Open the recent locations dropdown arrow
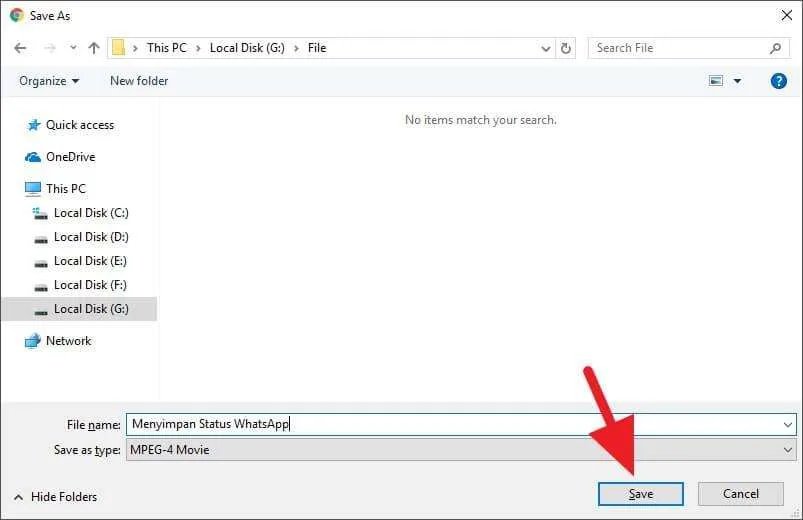The height and width of the screenshot is (520, 803). 73,48
